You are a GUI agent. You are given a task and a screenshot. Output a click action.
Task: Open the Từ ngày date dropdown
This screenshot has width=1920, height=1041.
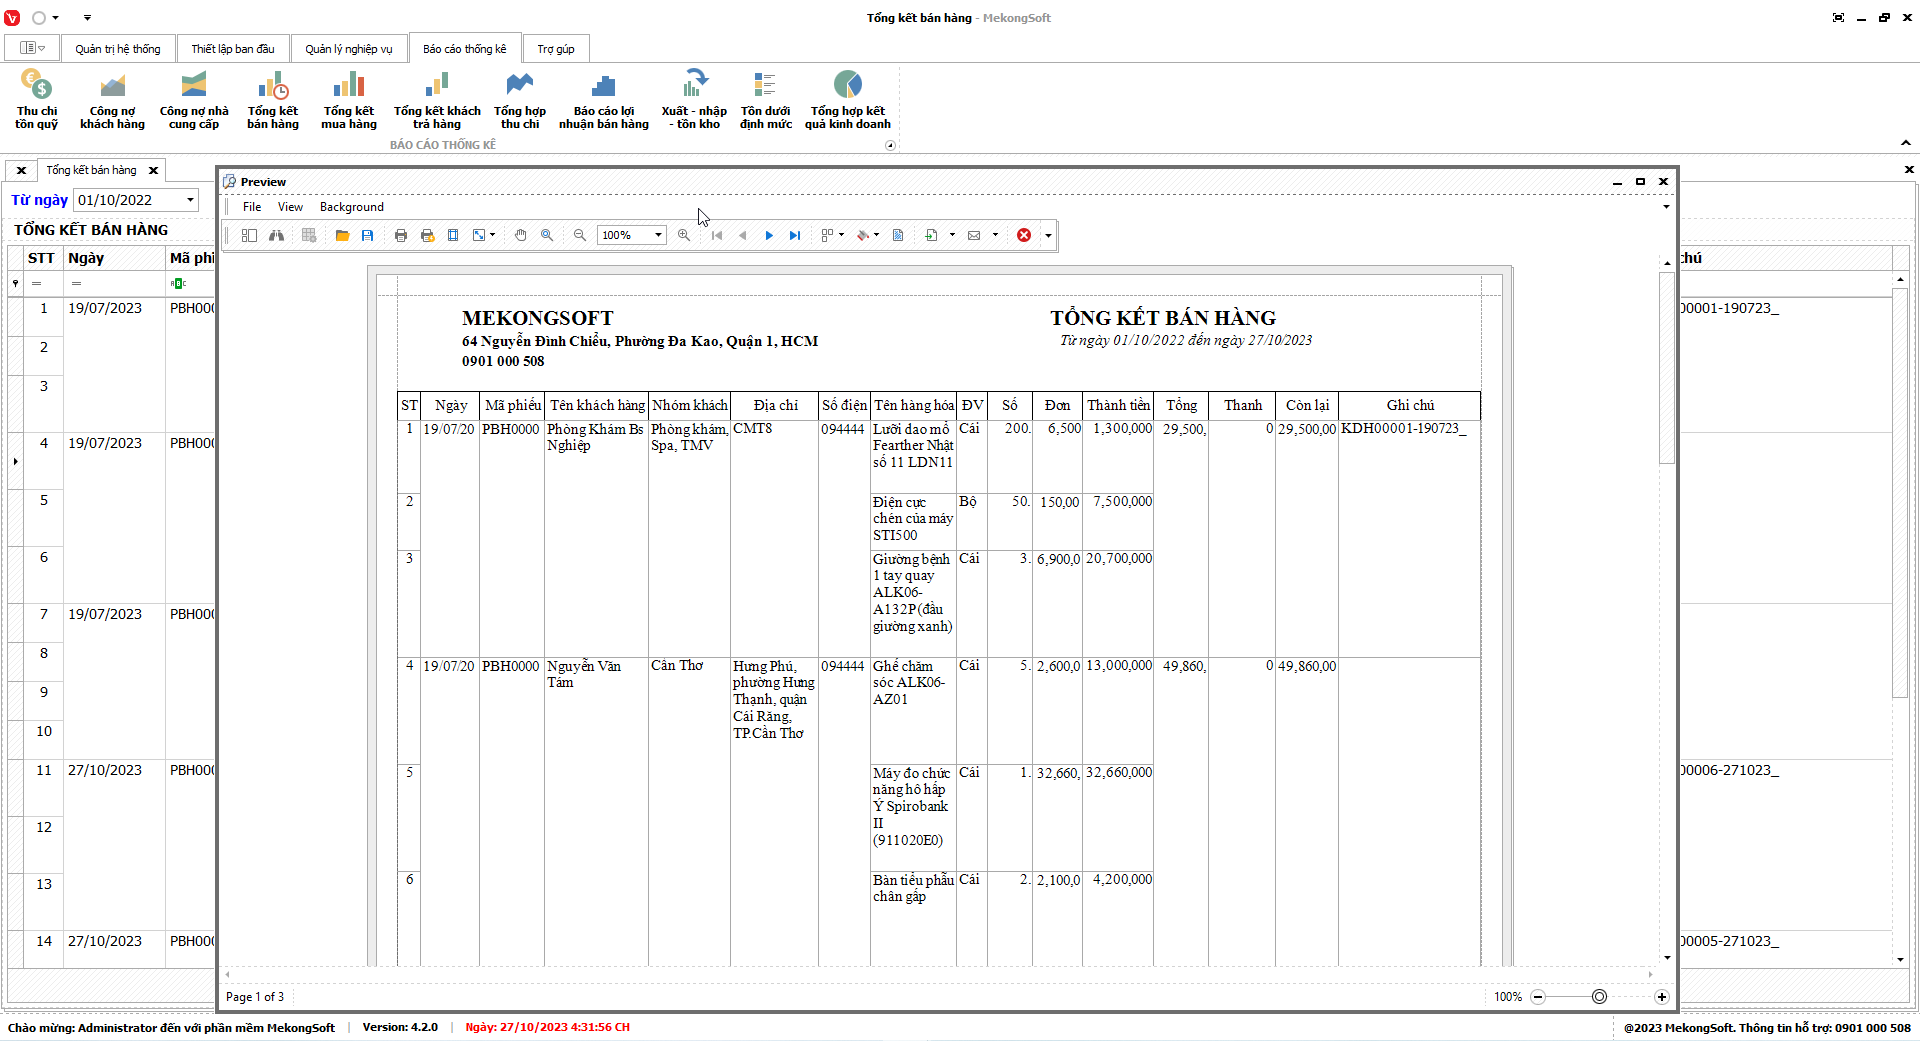pyautogui.click(x=190, y=200)
